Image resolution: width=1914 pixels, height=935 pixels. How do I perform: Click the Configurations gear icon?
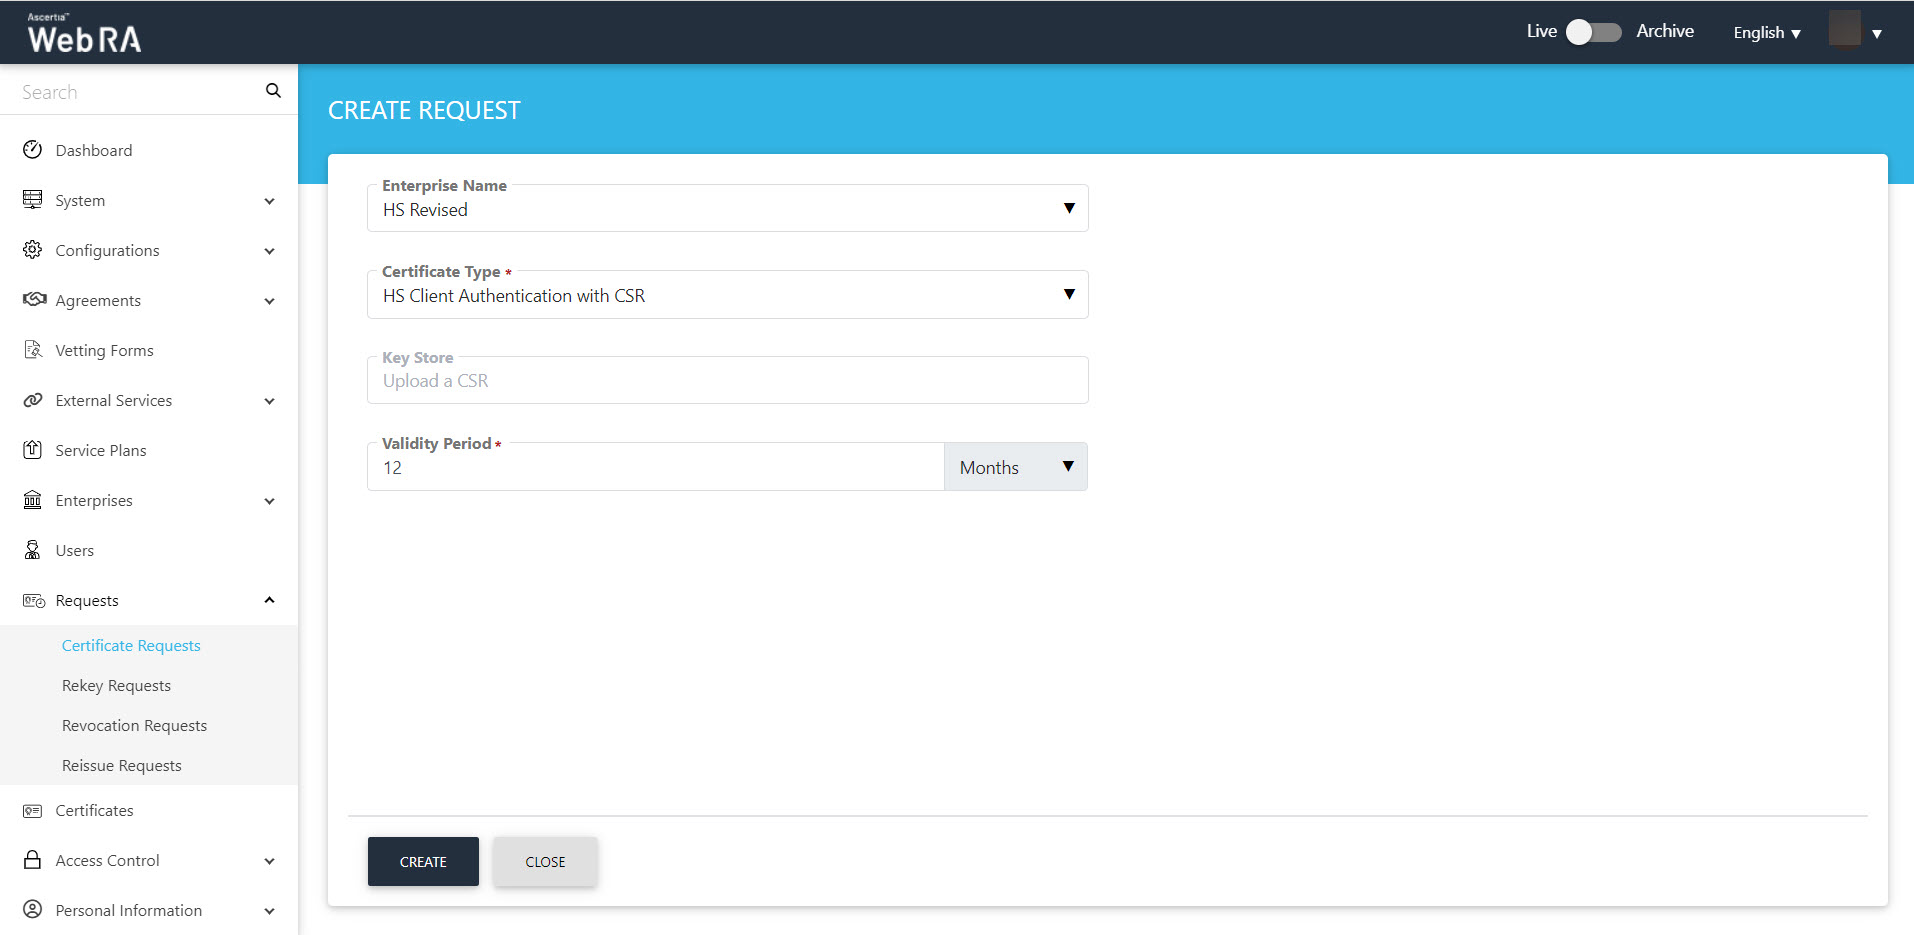coord(33,250)
